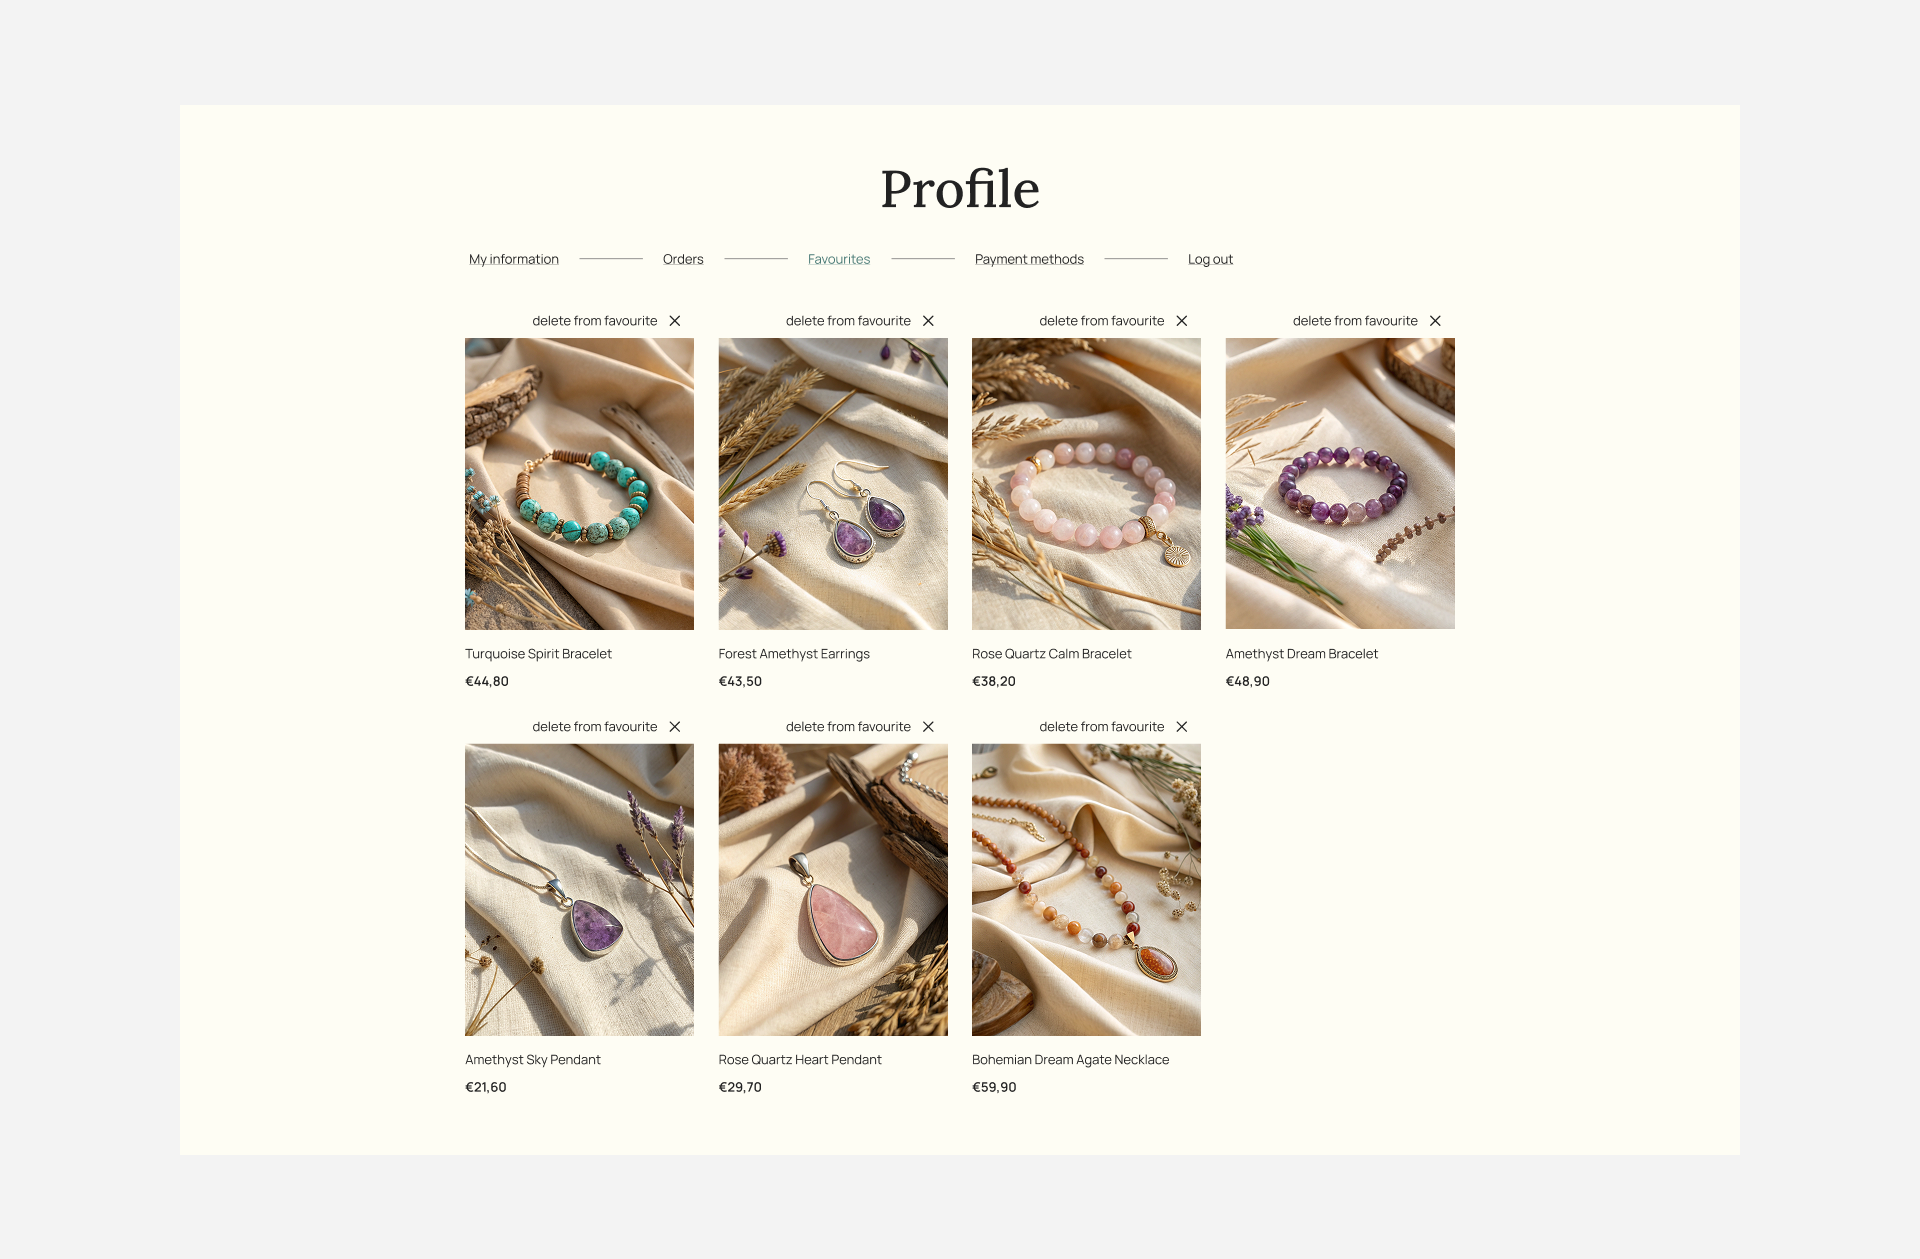Click the Log out link
The width and height of the screenshot is (1920, 1259).
[1210, 259]
